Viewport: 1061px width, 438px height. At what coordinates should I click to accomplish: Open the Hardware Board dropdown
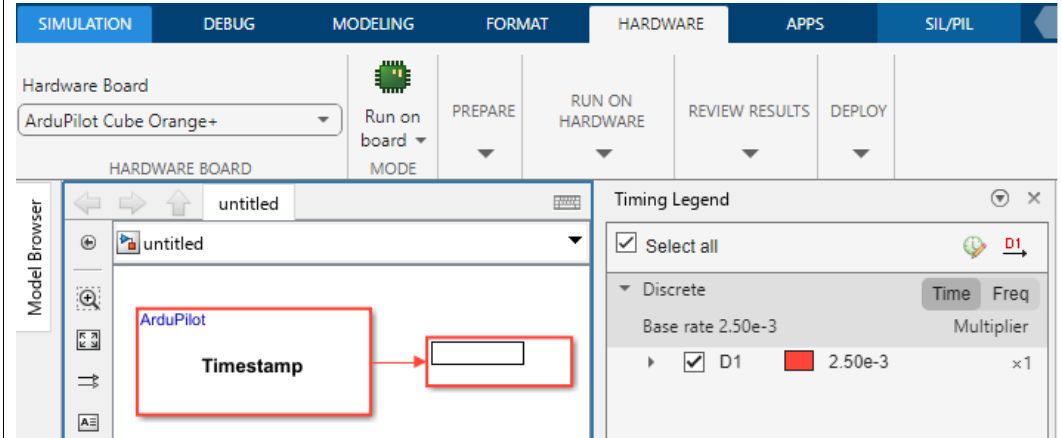323,121
